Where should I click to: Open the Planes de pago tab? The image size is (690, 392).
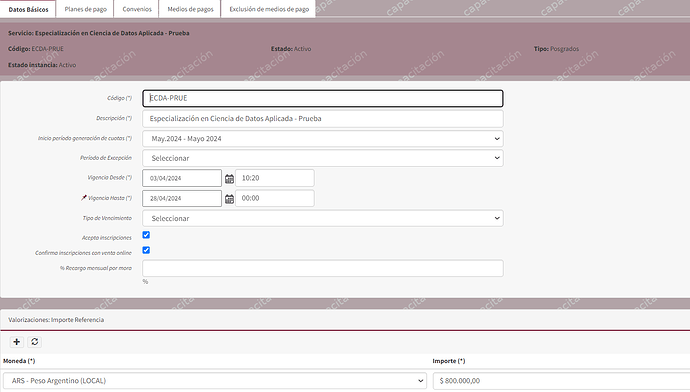85,9
